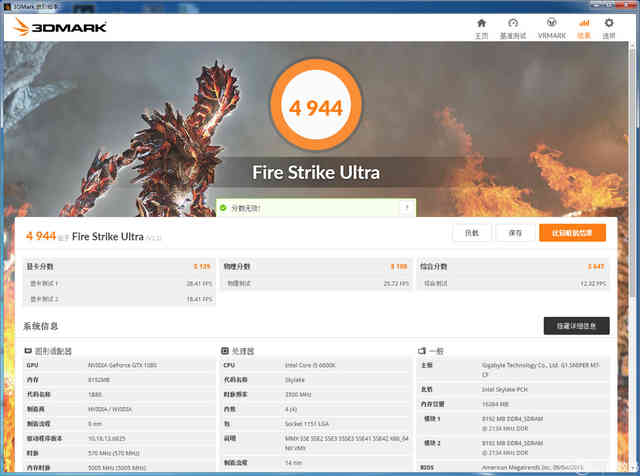Click the 3DMark window title bar icon
This screenshot has height=476, width=640.
[7, 6]
